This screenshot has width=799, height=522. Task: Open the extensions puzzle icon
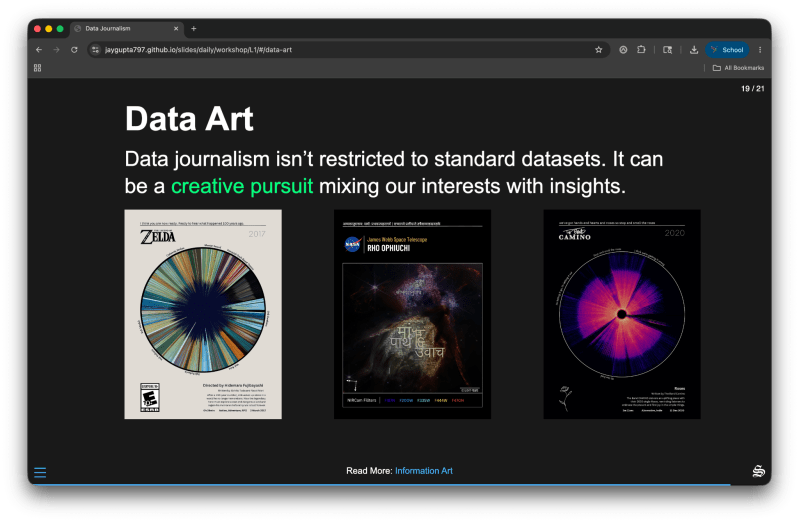pos(641,49)
